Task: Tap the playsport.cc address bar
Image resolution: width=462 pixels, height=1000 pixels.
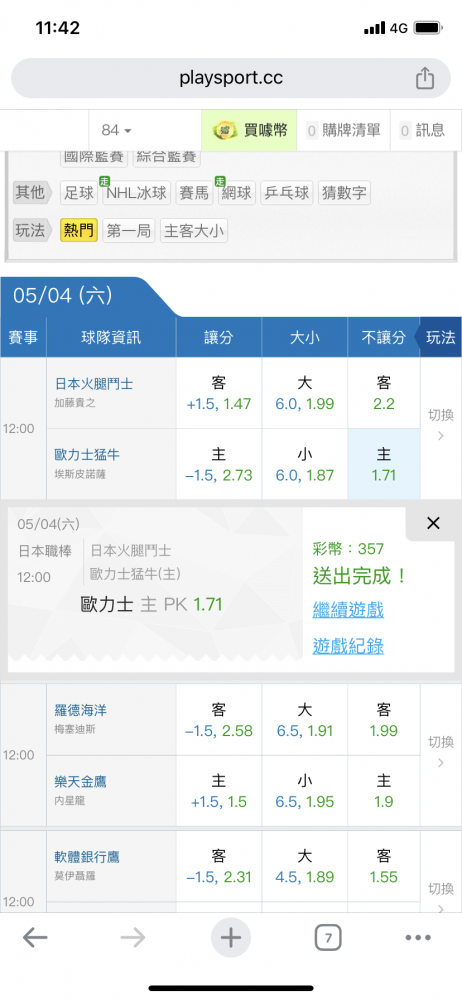Action: tap(231, 78)
